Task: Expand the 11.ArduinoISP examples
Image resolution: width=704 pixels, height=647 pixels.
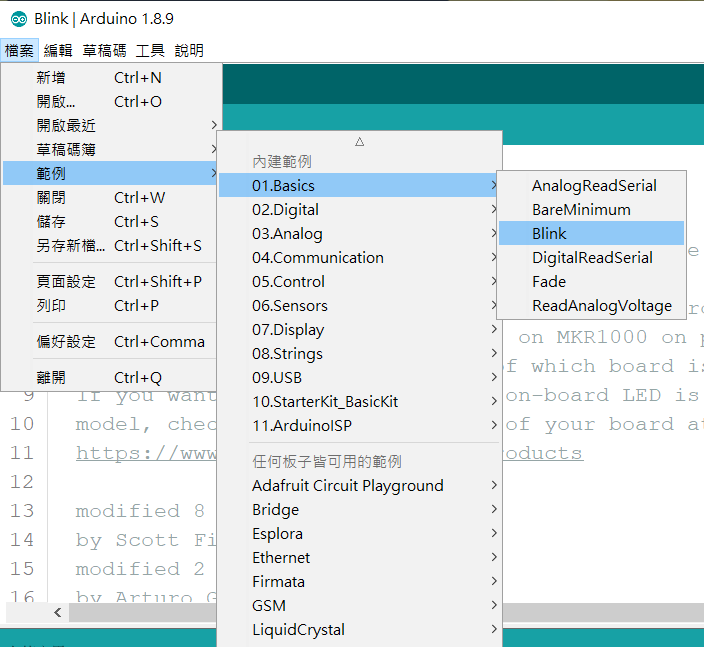Action: (359, 426)
